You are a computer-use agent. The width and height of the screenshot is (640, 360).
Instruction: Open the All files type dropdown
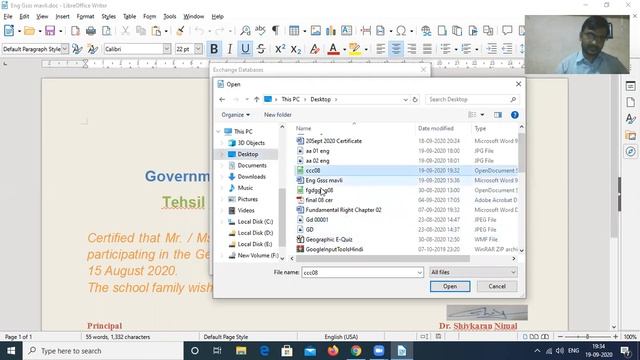pyautogui.click(x=473, y=272)
